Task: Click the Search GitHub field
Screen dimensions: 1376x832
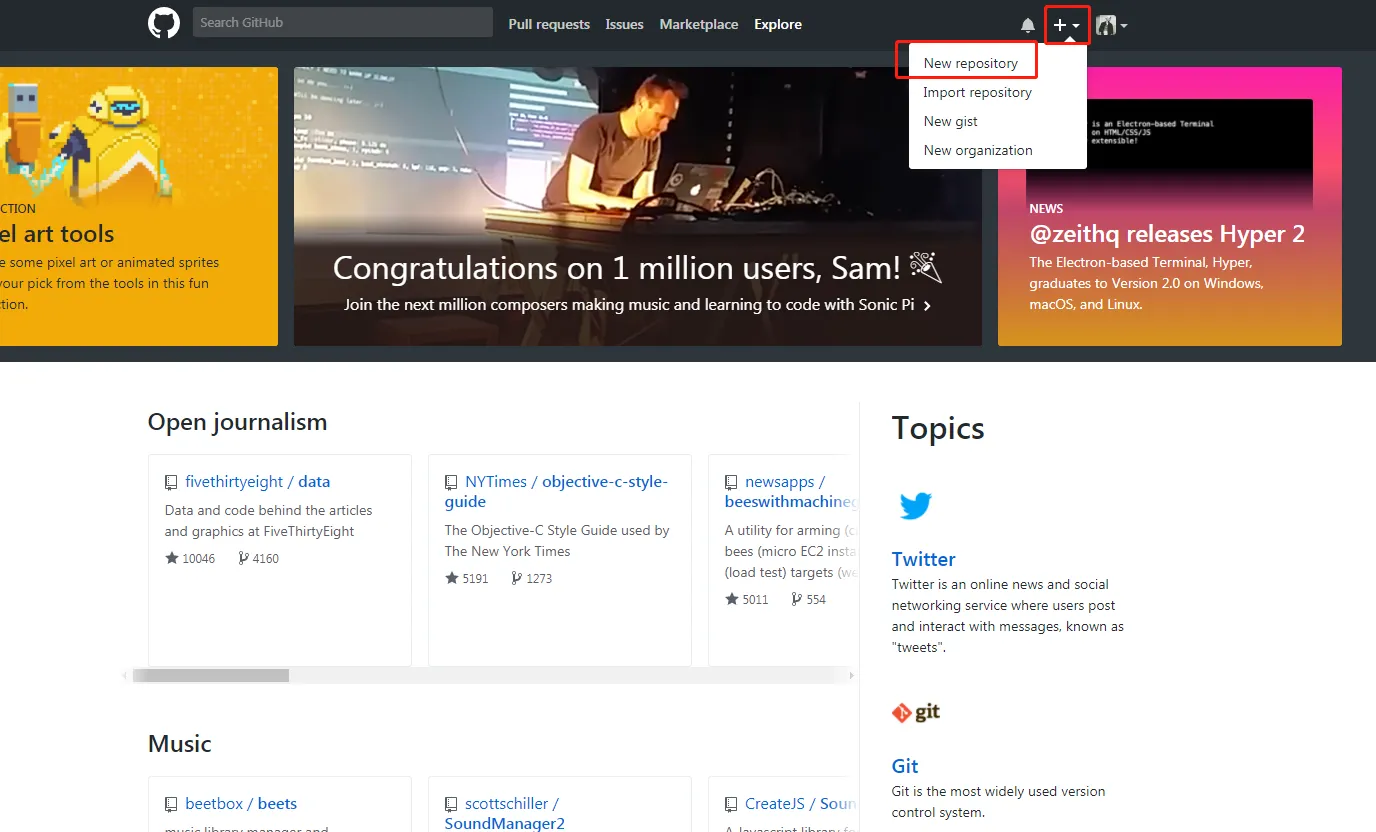Action: tap(343, 22)
